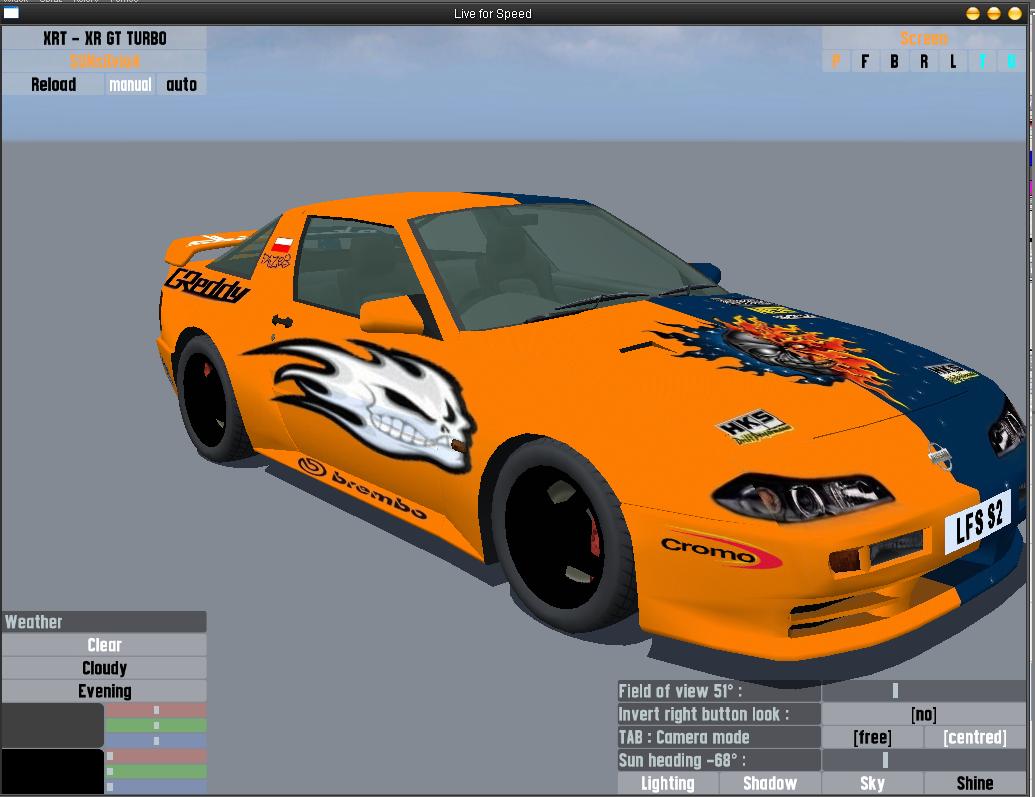This screenshot has height=797, width=1035.
Task: Click the leftmost yellow window control button
Action: click(972, 14)
